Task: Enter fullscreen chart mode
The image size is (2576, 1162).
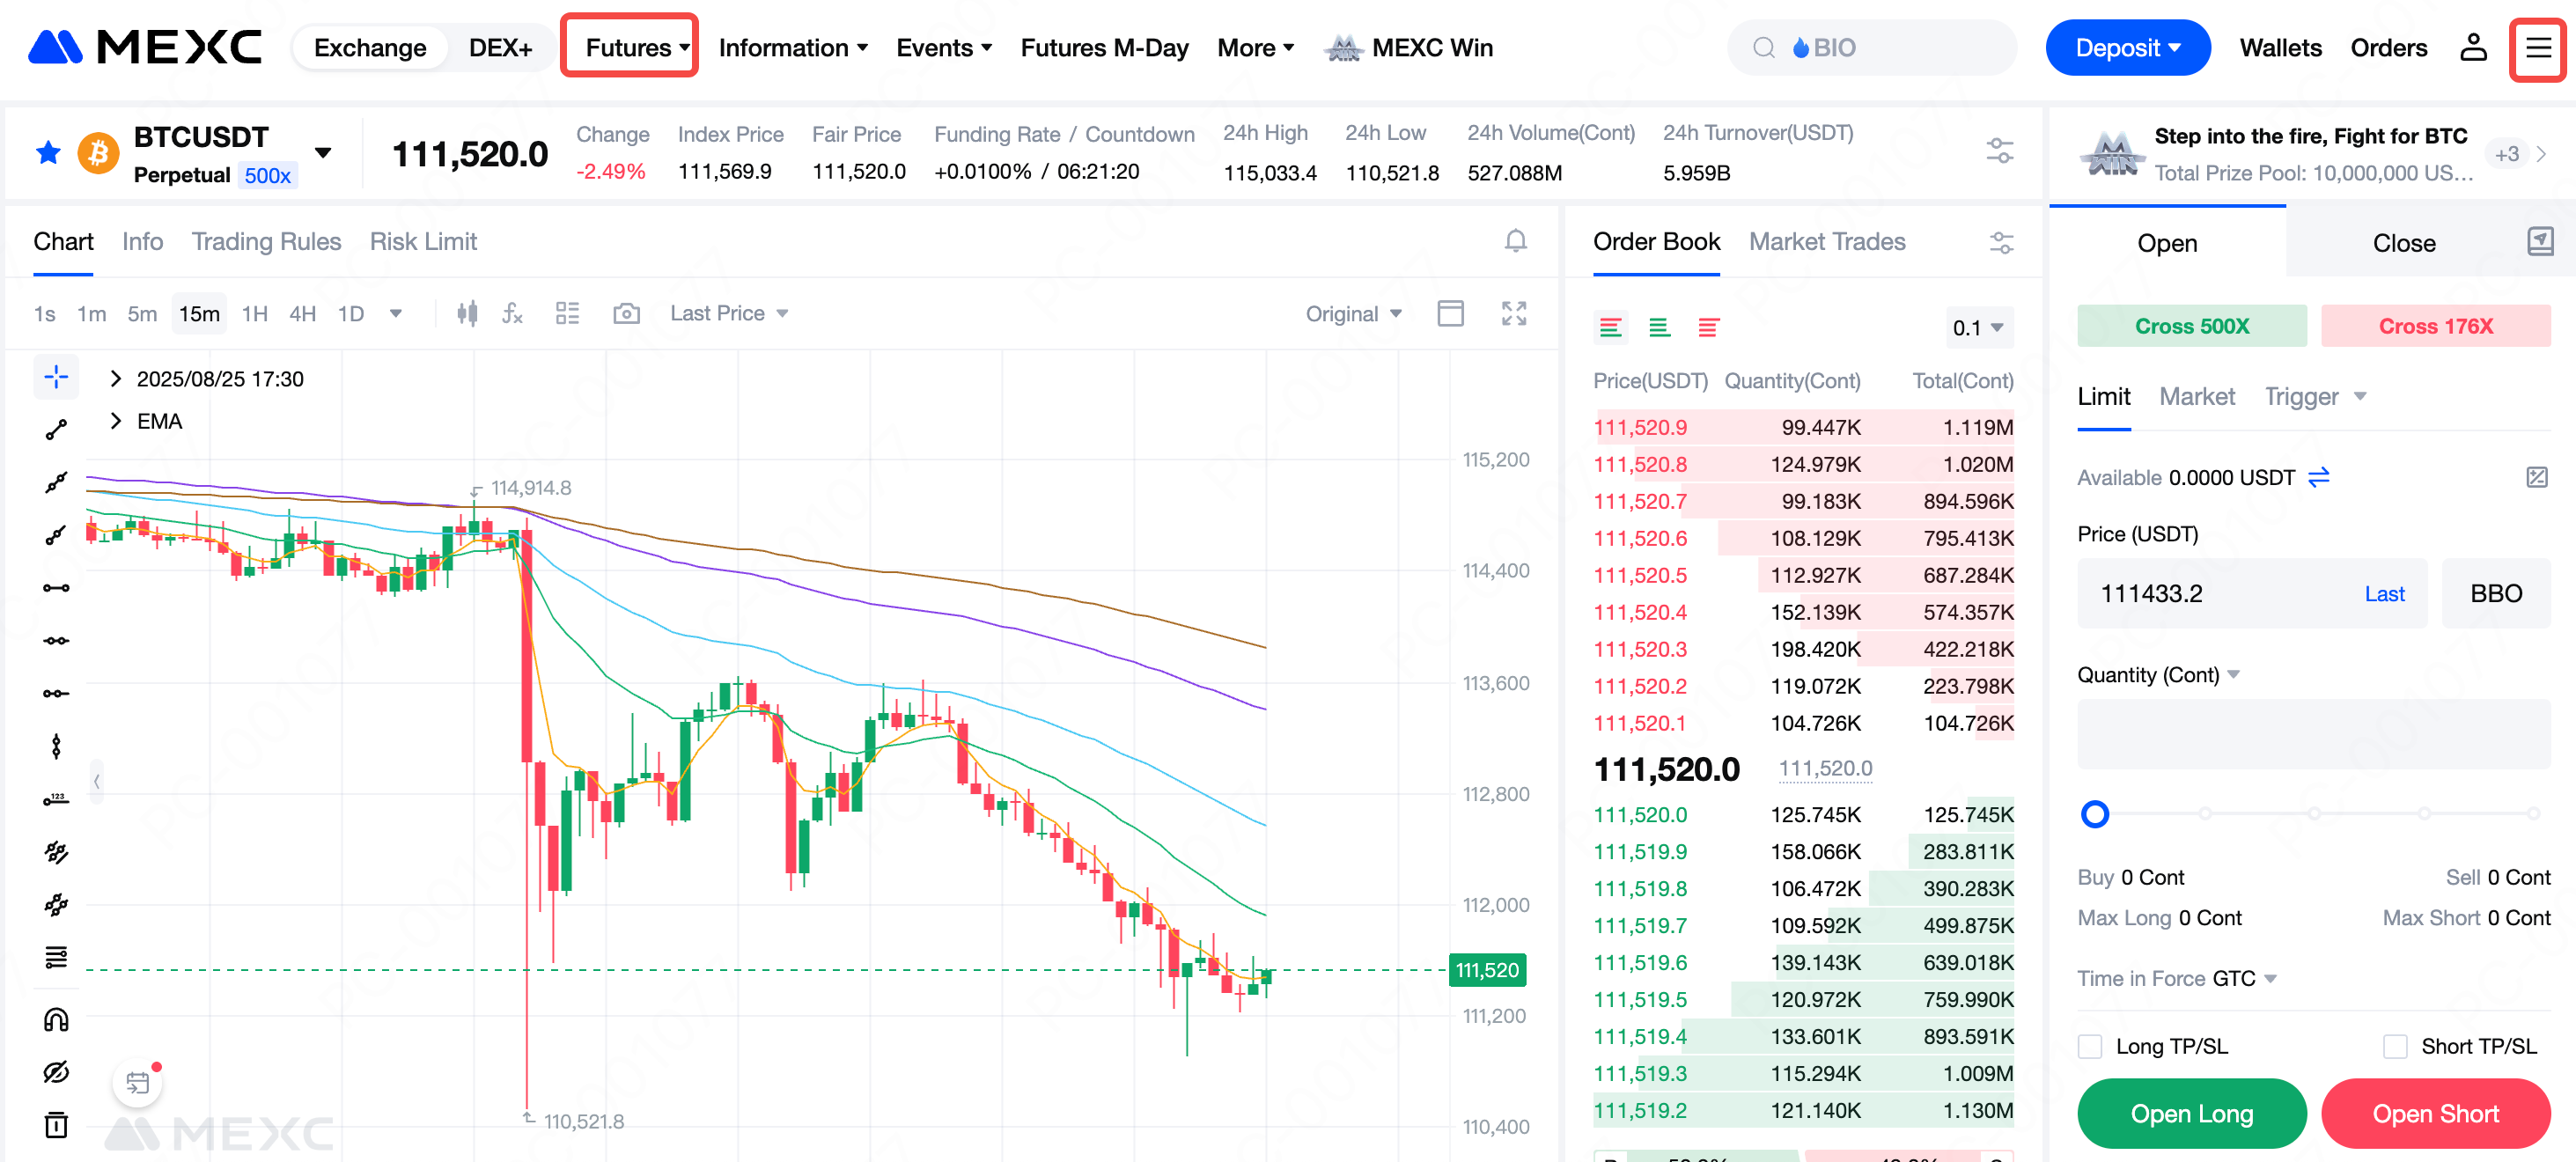Action: pyautogui.click(x=1513, y=314)
